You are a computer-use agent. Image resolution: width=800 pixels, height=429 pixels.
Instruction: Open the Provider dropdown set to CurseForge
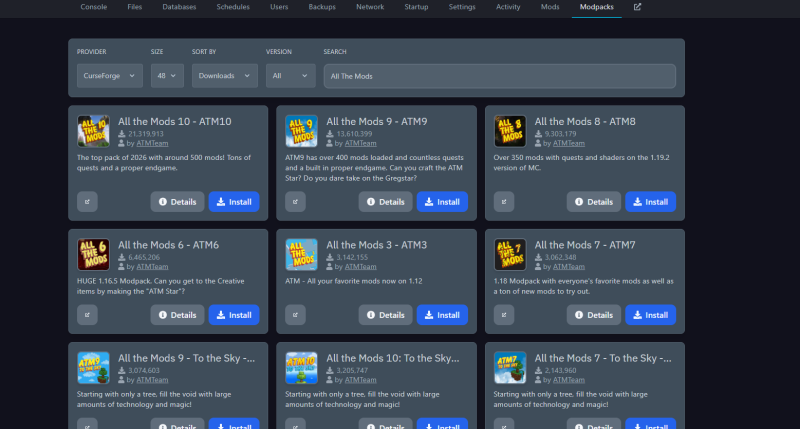pyautogui.click(x=110, y=75)
